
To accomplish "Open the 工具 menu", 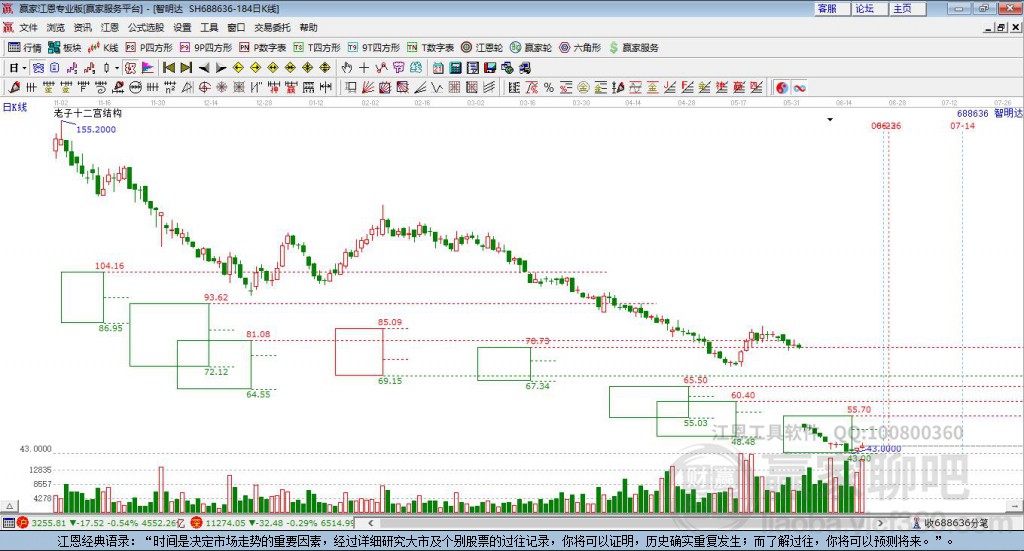I will (x=209, y=27).
